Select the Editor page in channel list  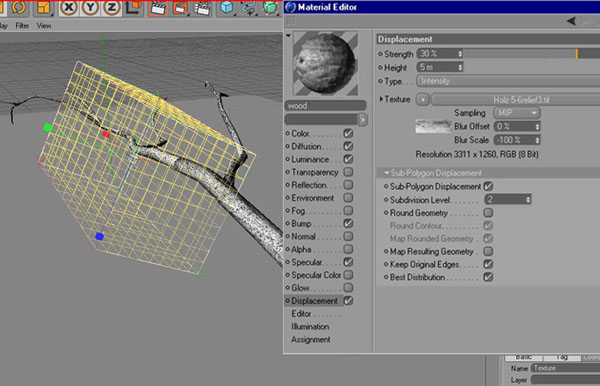tap(301, 314)
